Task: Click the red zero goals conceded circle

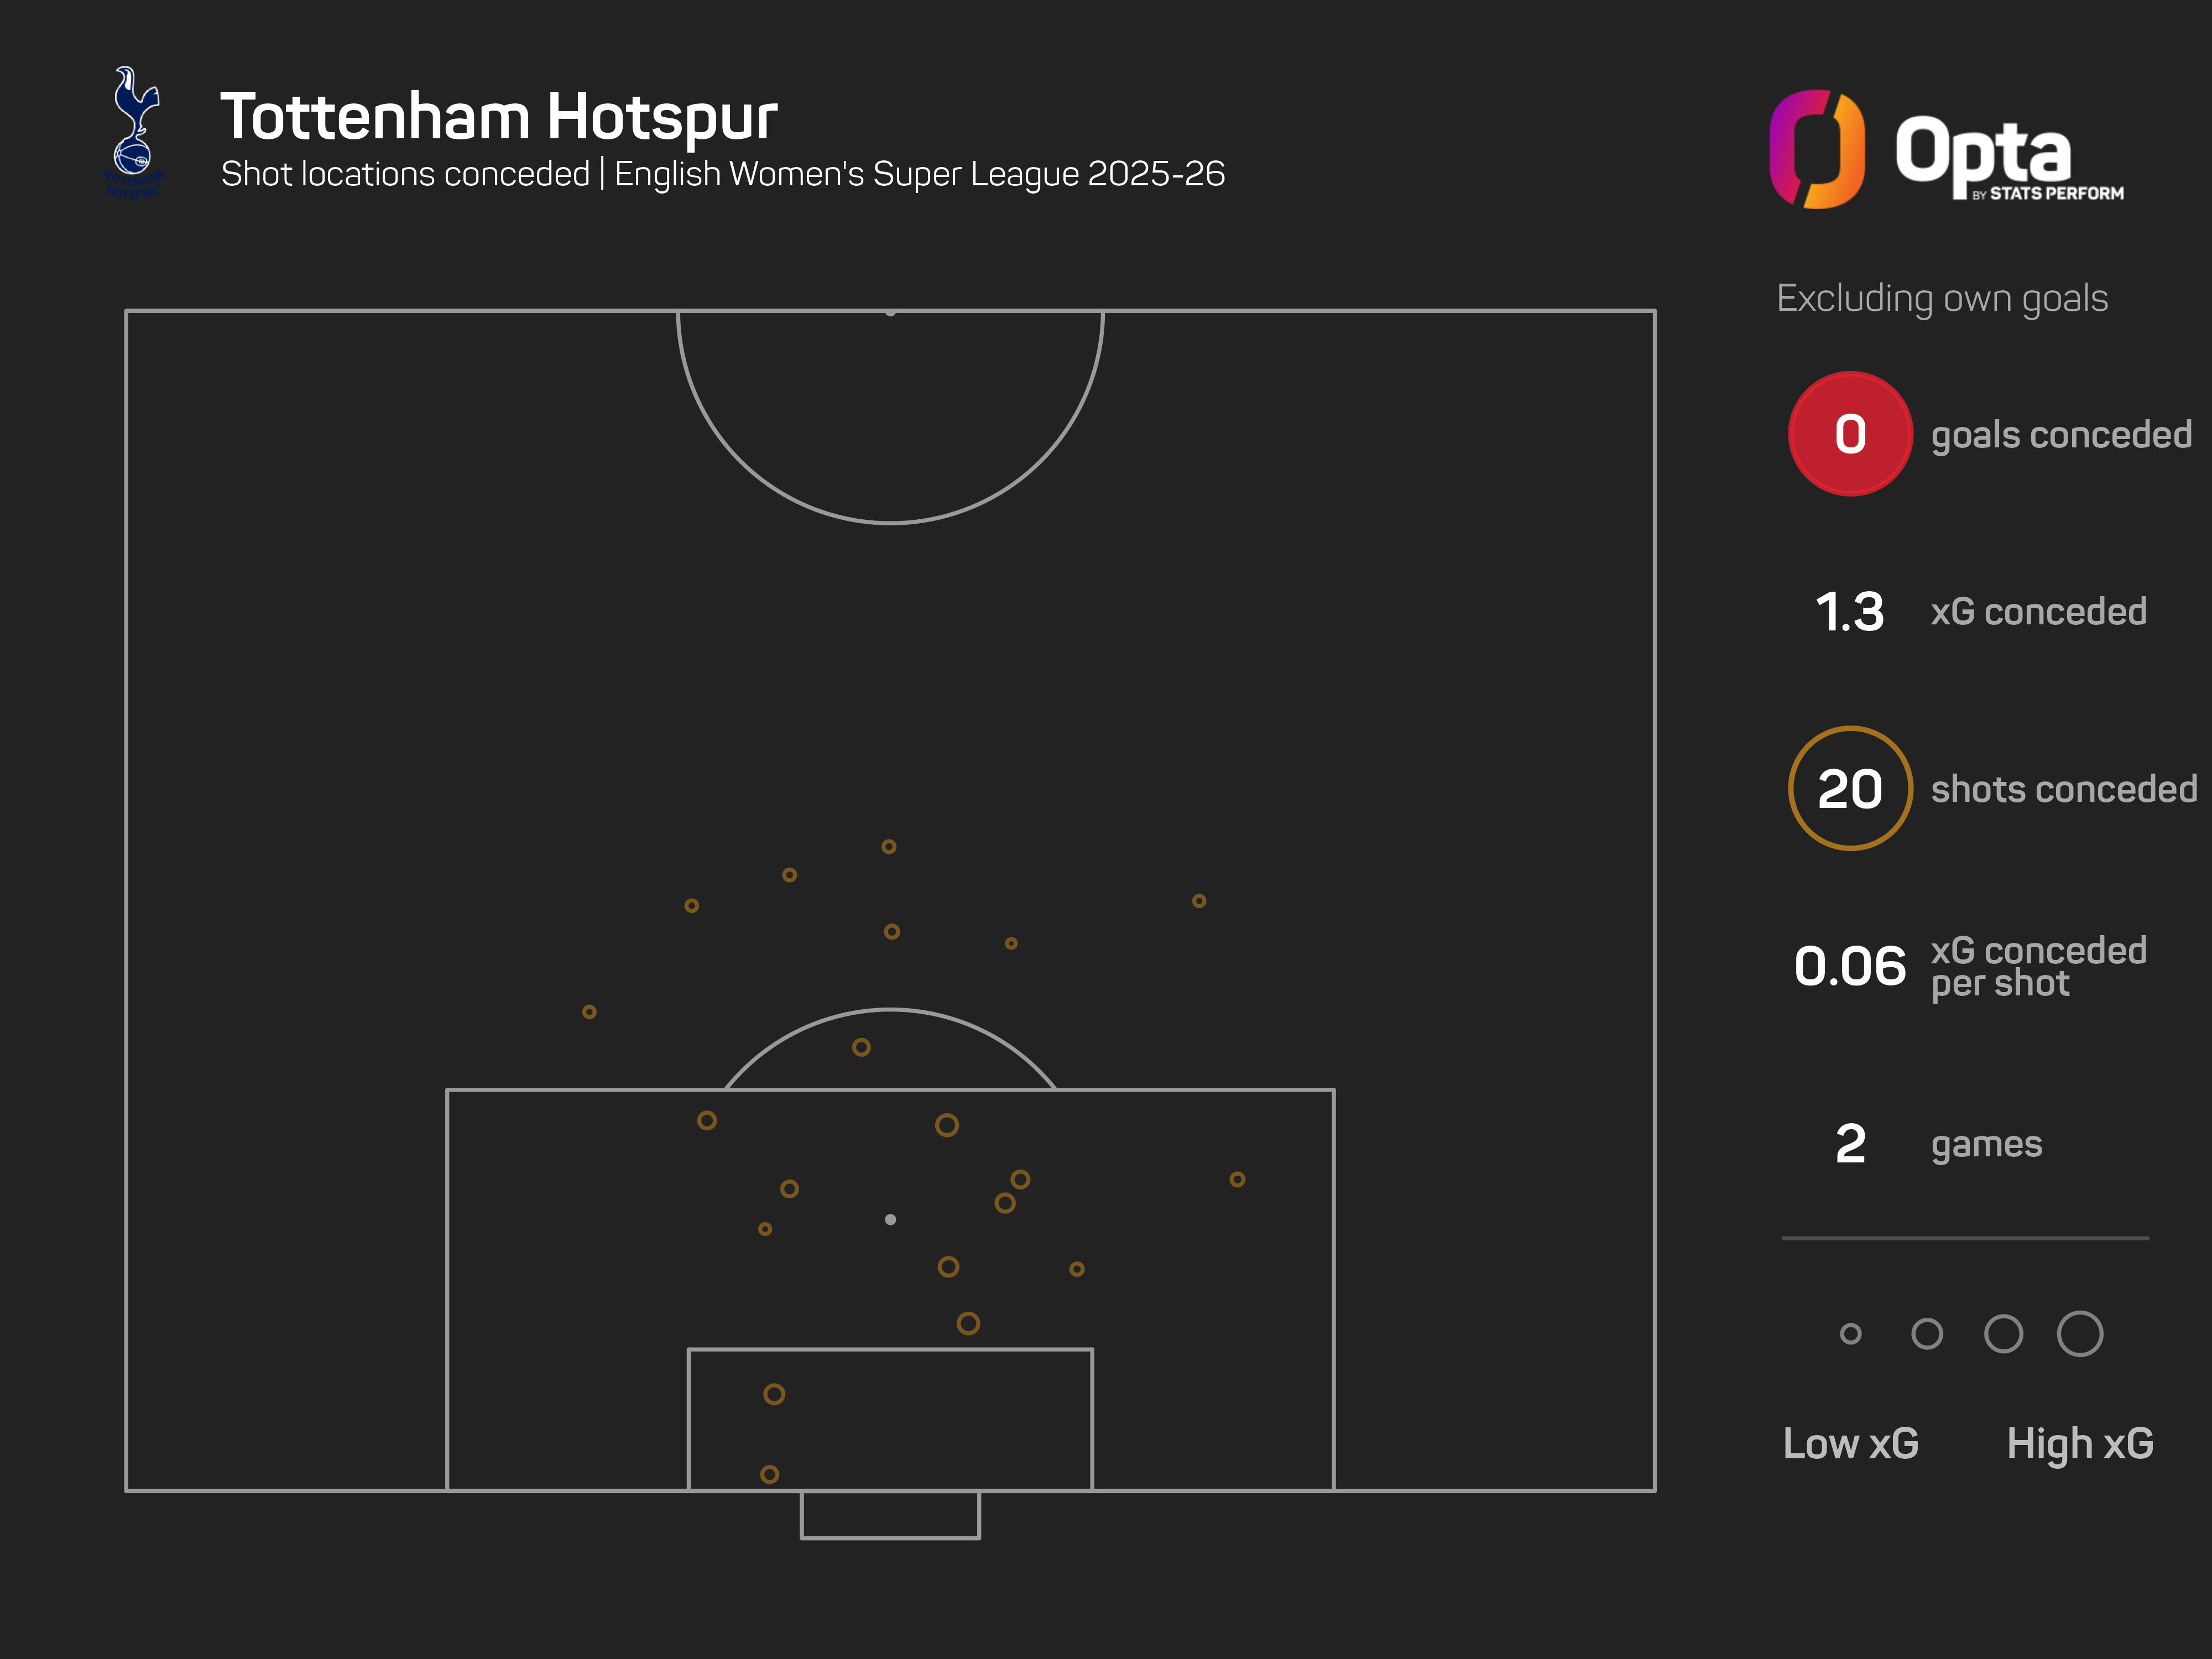Action: (1849, 434)
